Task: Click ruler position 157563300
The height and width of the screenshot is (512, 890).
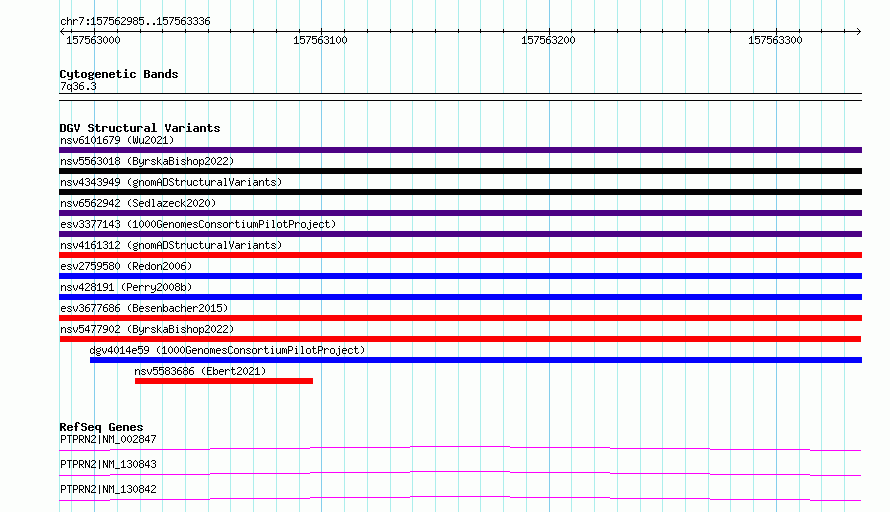Action: coord(775,40)
